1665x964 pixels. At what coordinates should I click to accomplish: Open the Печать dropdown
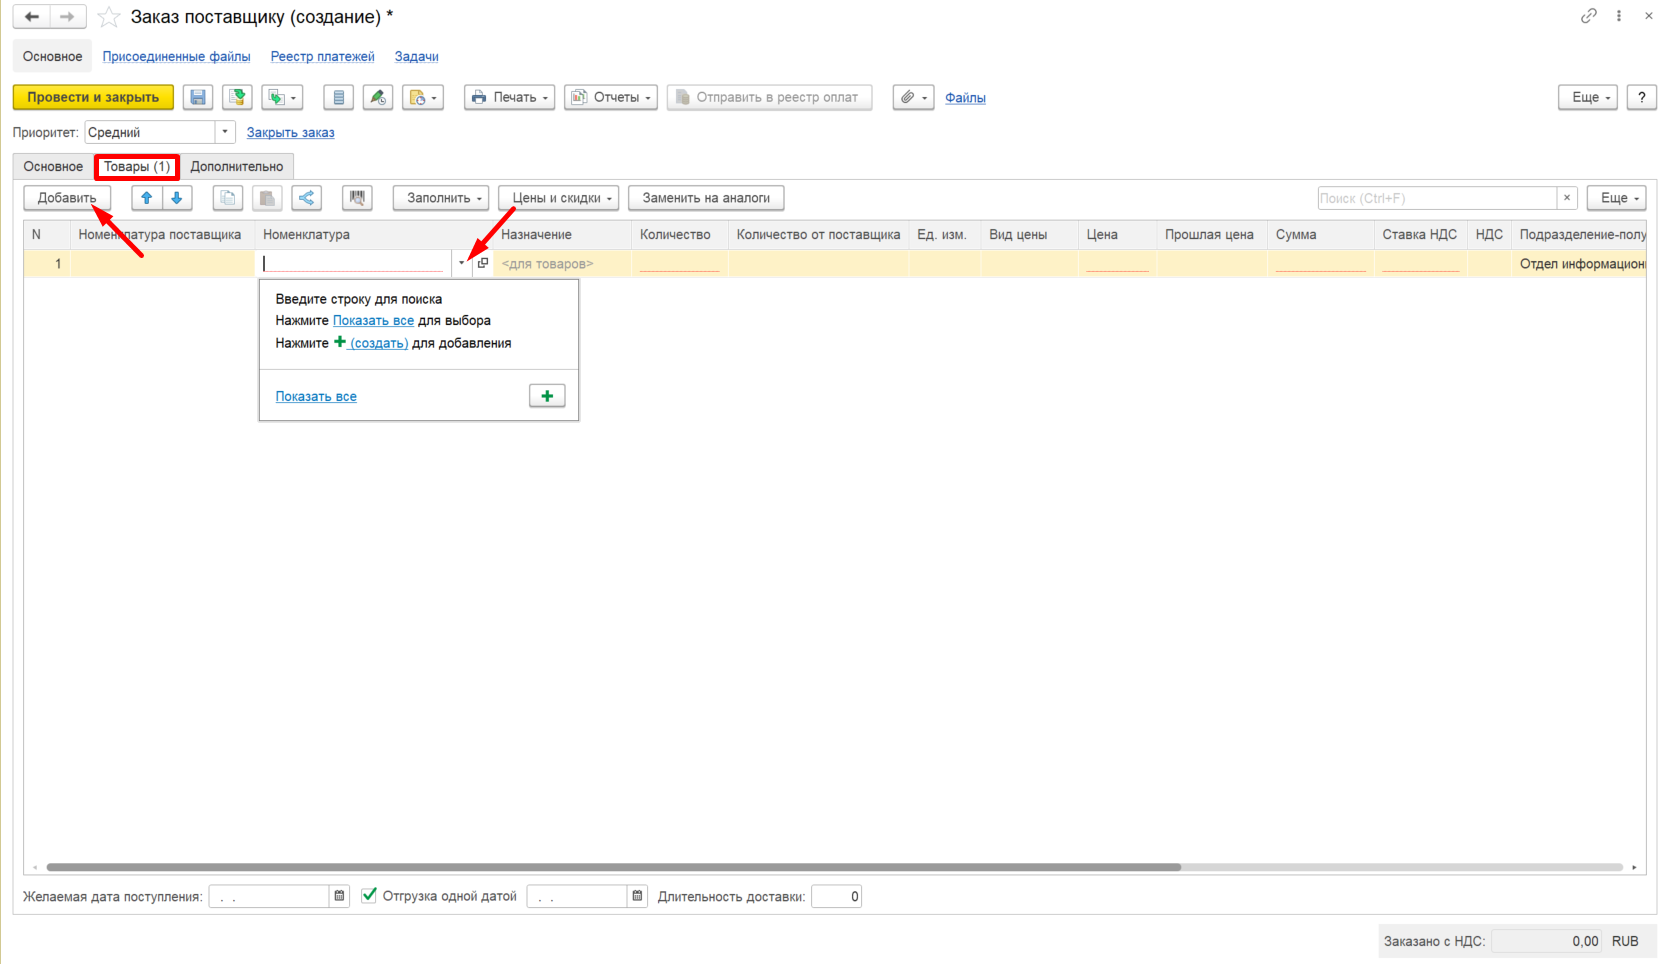tap(510, 97)
